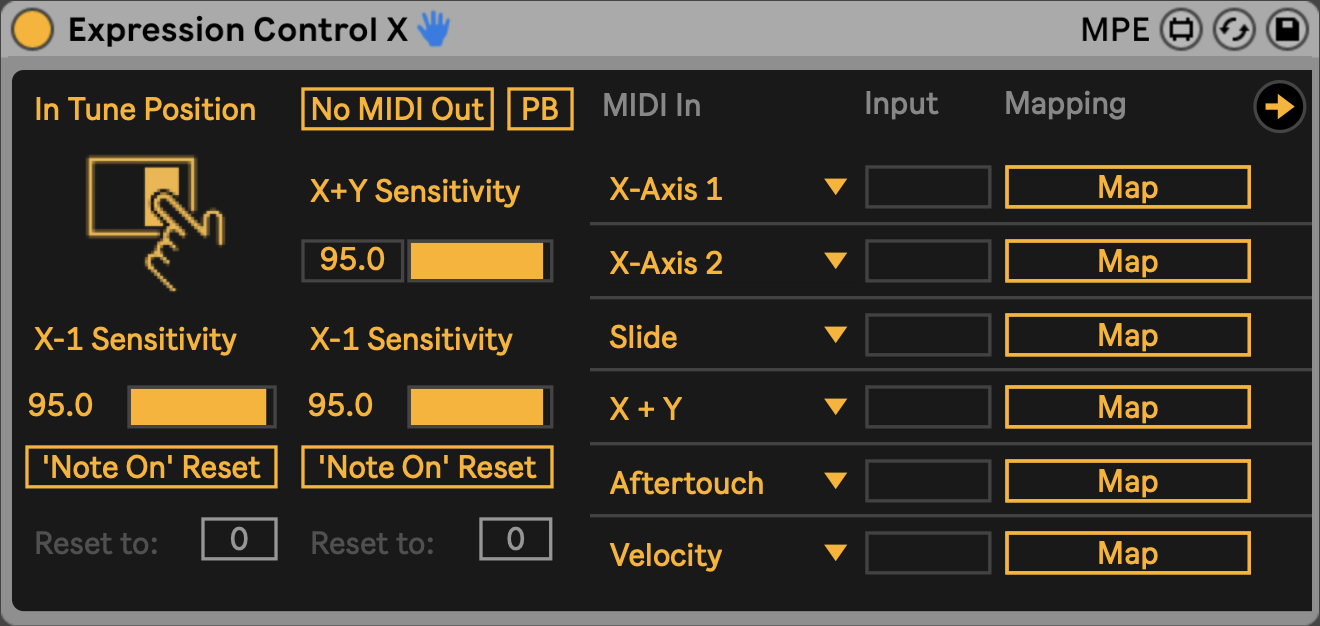This screenshot has width=1320, height=626.
Task: Click the left Reset to number field
Action: tap(239, 540)
